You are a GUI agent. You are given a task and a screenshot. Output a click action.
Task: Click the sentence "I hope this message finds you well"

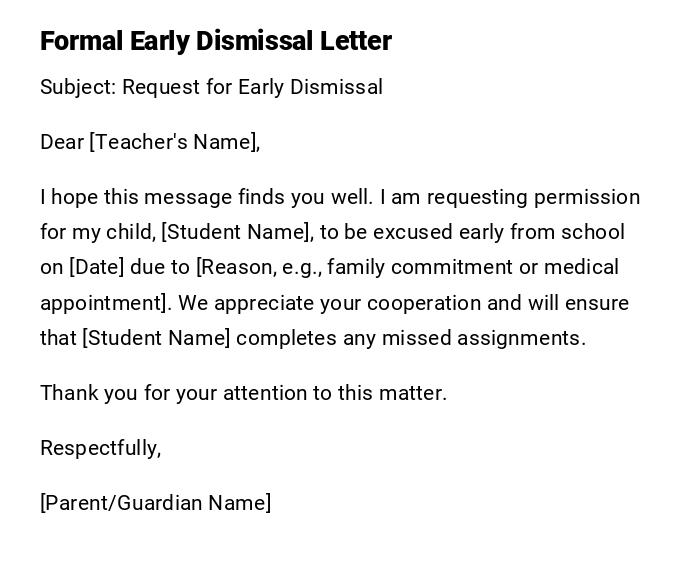coord(206,197)
